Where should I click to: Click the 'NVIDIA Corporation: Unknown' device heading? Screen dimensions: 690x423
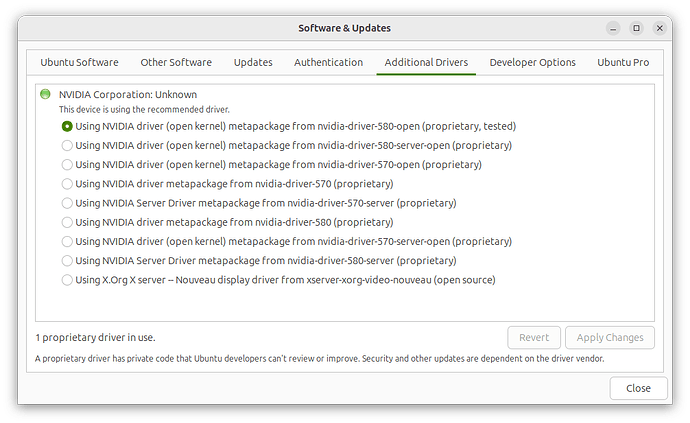click(x=128, y=95)
